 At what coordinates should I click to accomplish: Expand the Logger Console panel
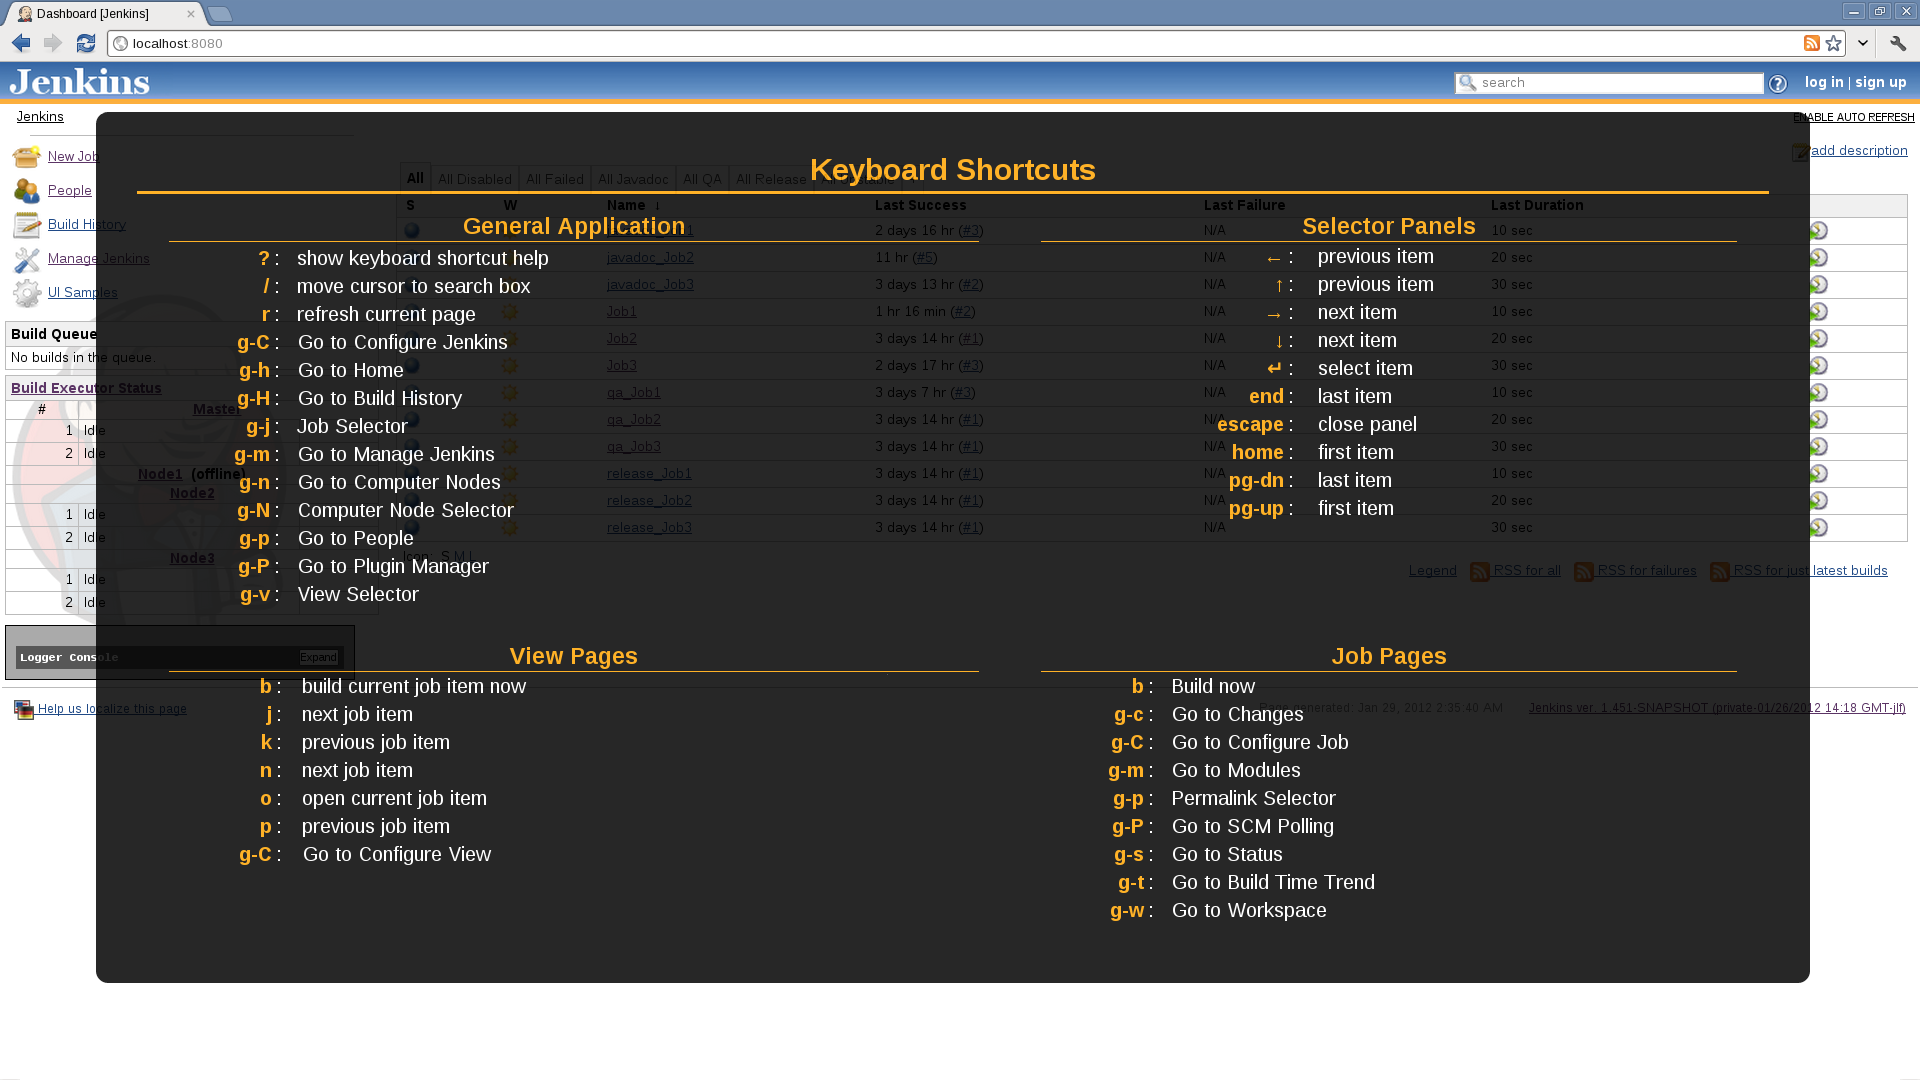tap(318, 657)
